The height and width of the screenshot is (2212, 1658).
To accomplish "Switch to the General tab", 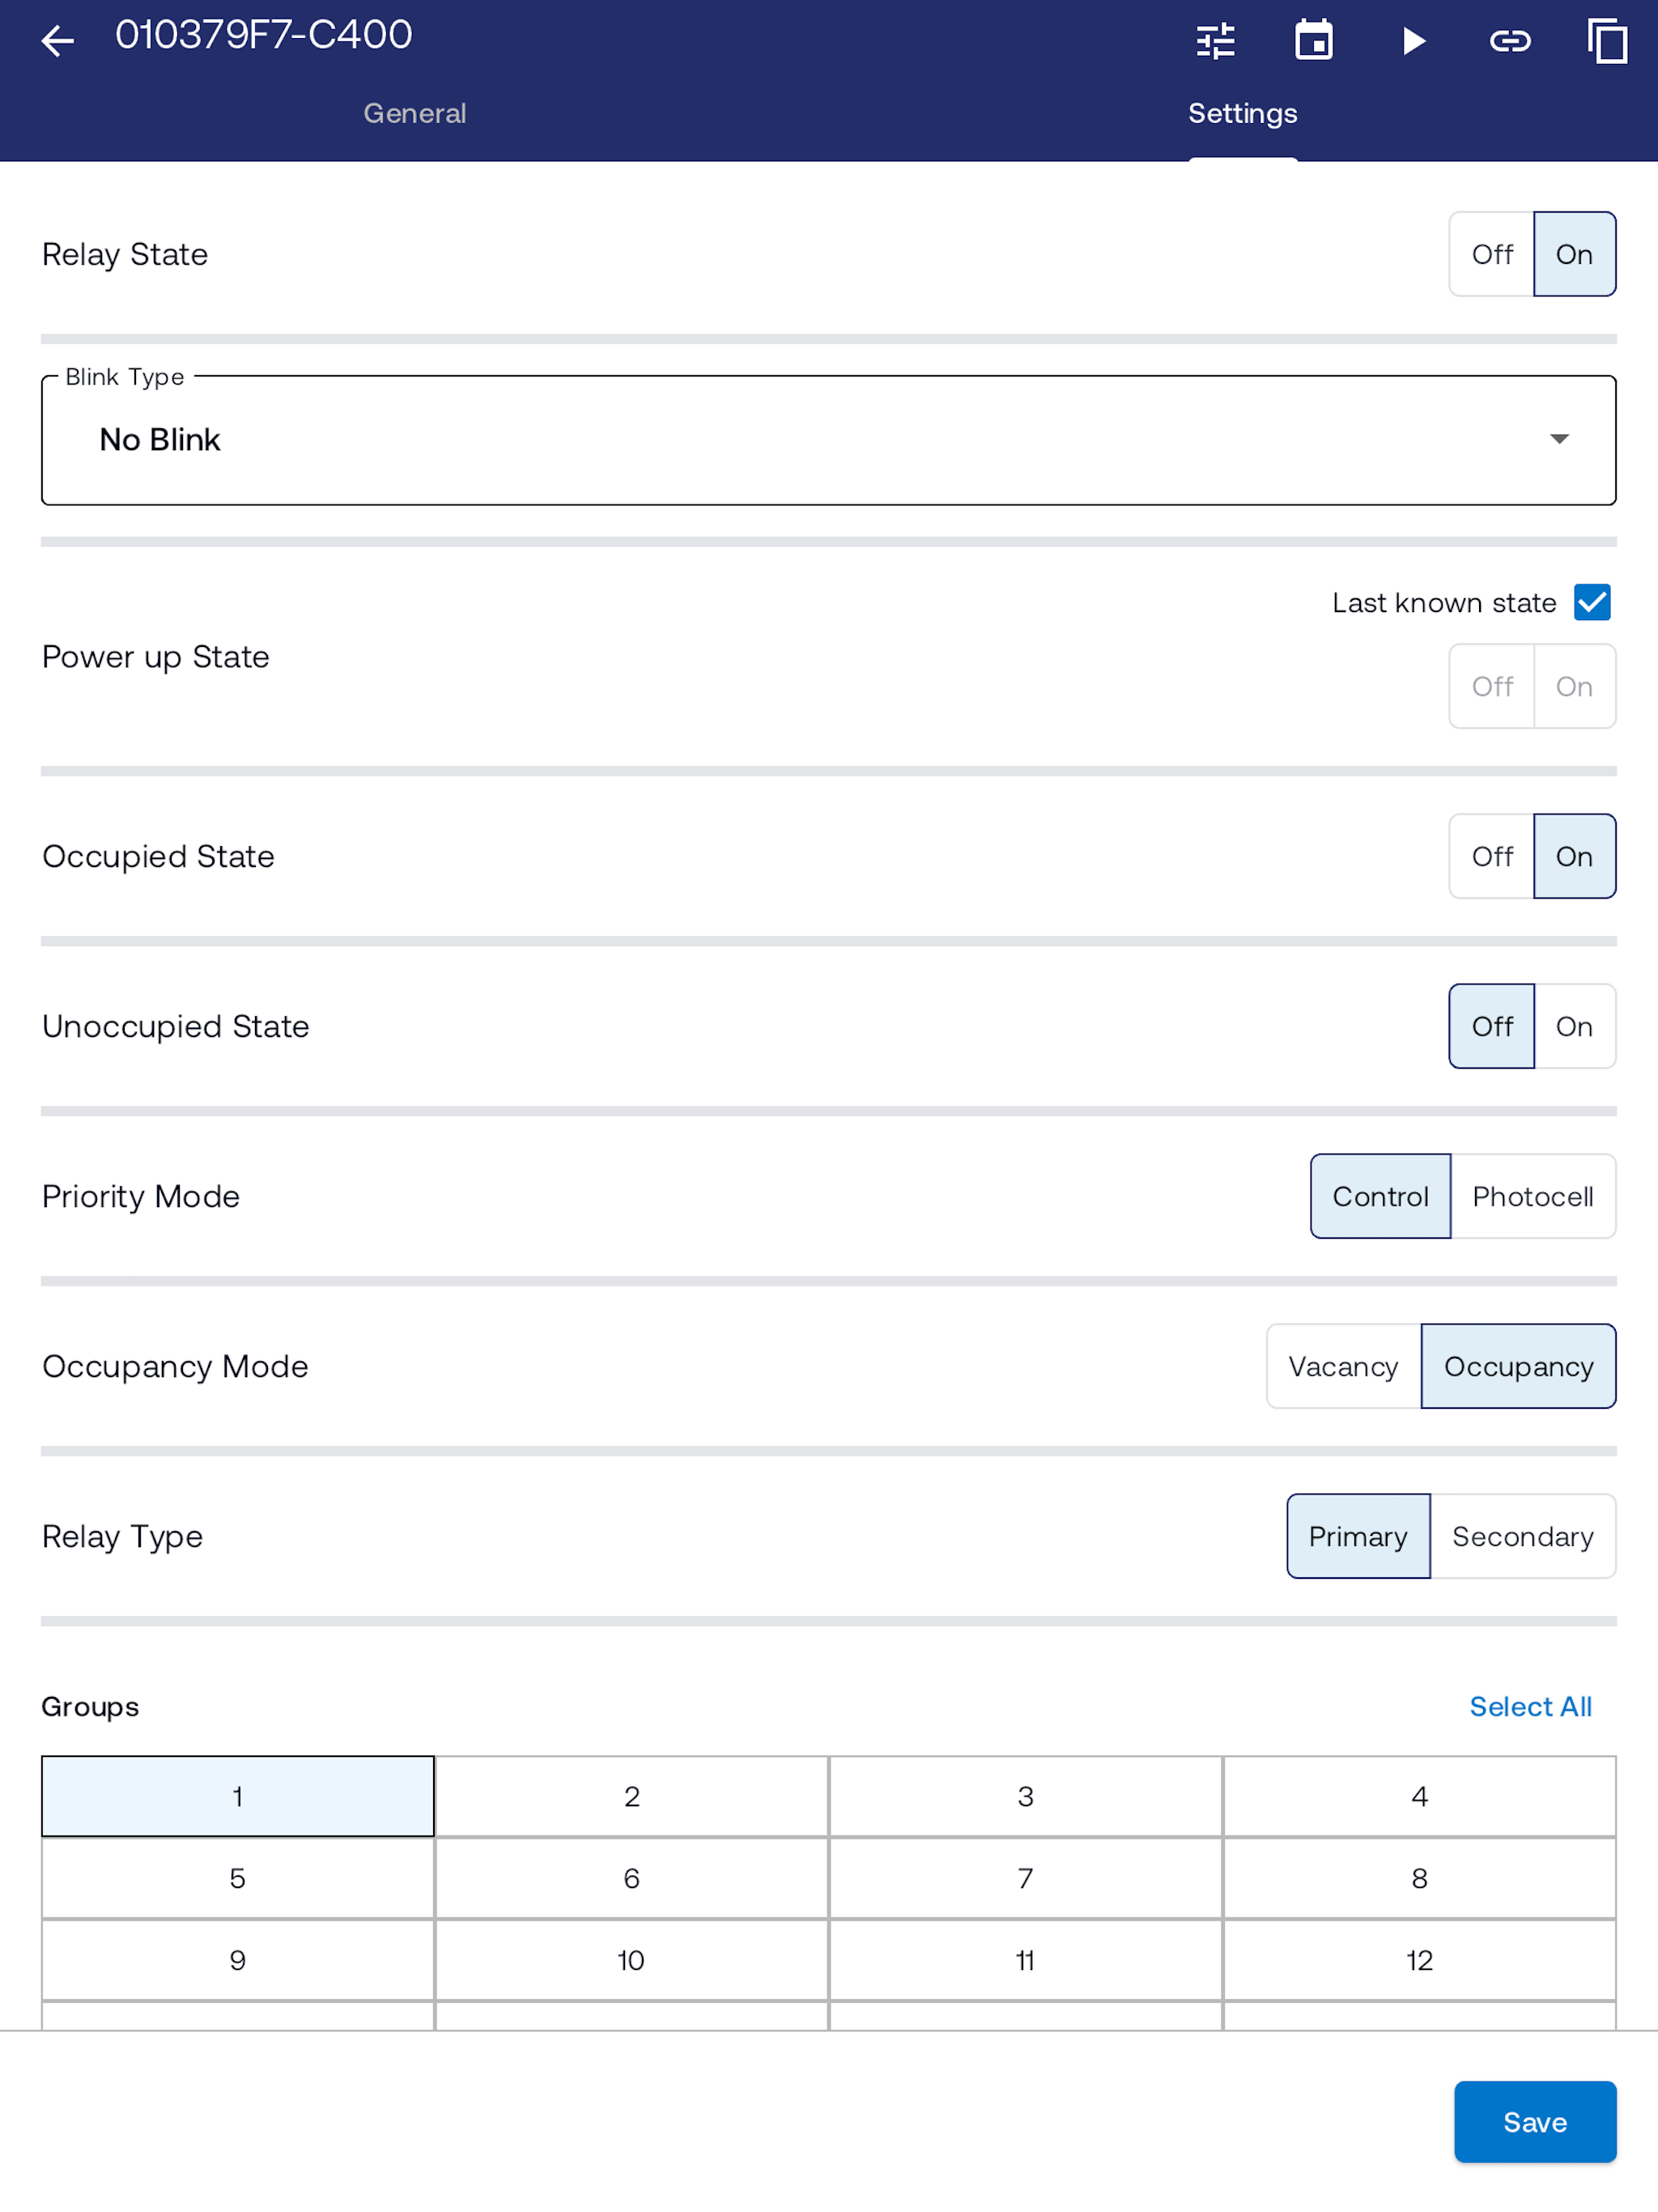I will (x=415, y=114).
